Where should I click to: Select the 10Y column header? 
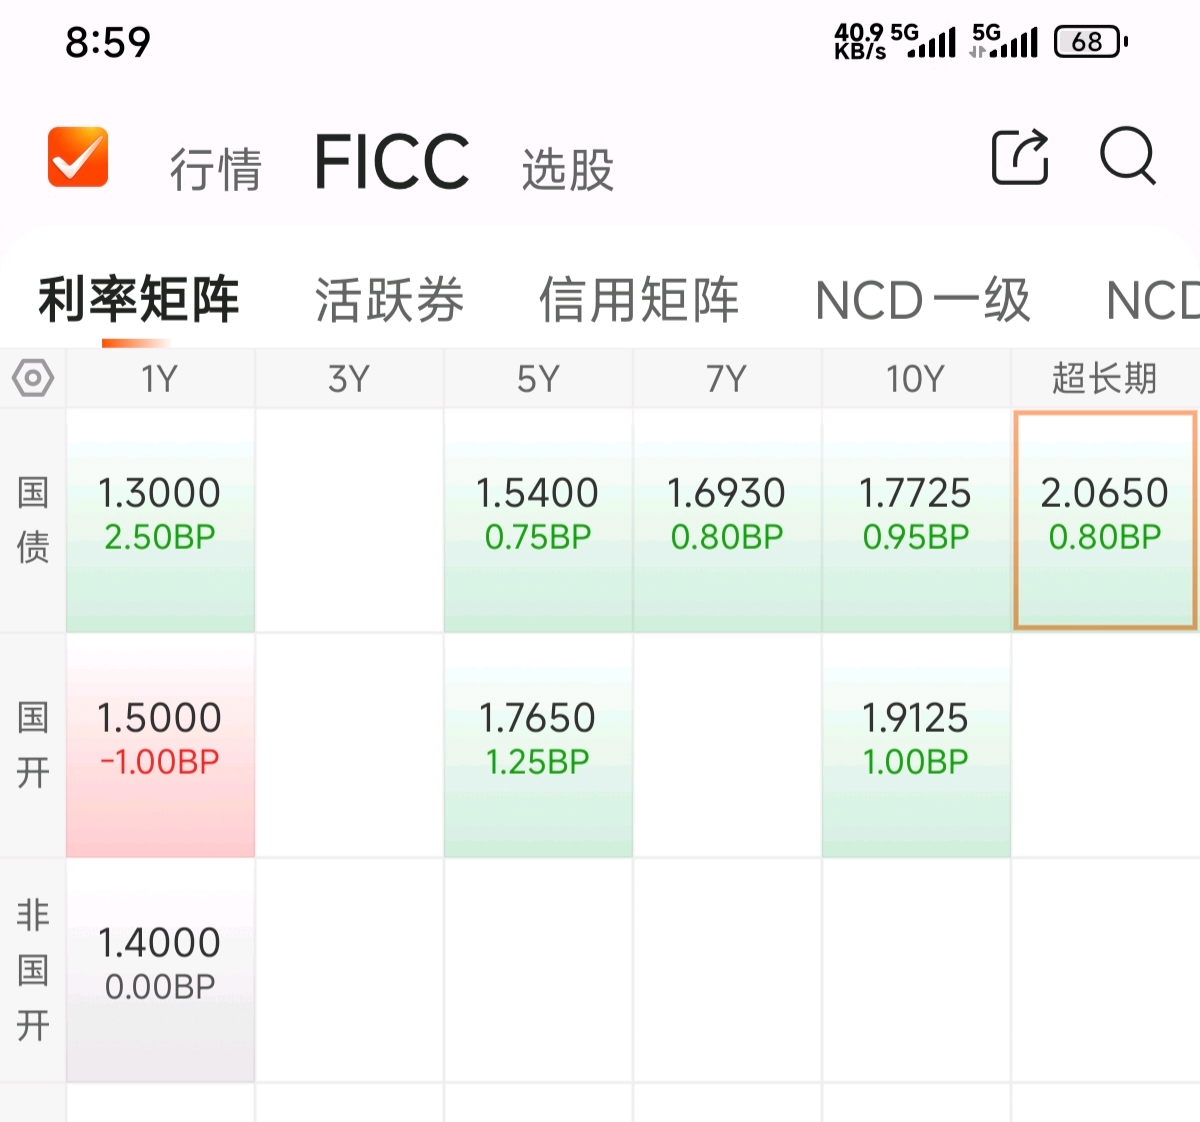click(x=916, y=379)
